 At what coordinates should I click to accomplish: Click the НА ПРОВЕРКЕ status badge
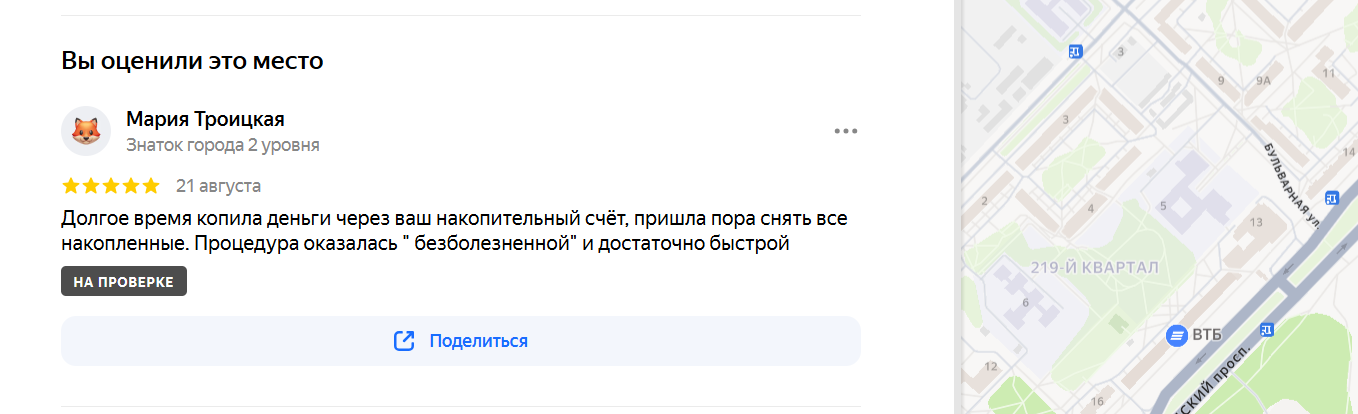click(x=124, y=282)
